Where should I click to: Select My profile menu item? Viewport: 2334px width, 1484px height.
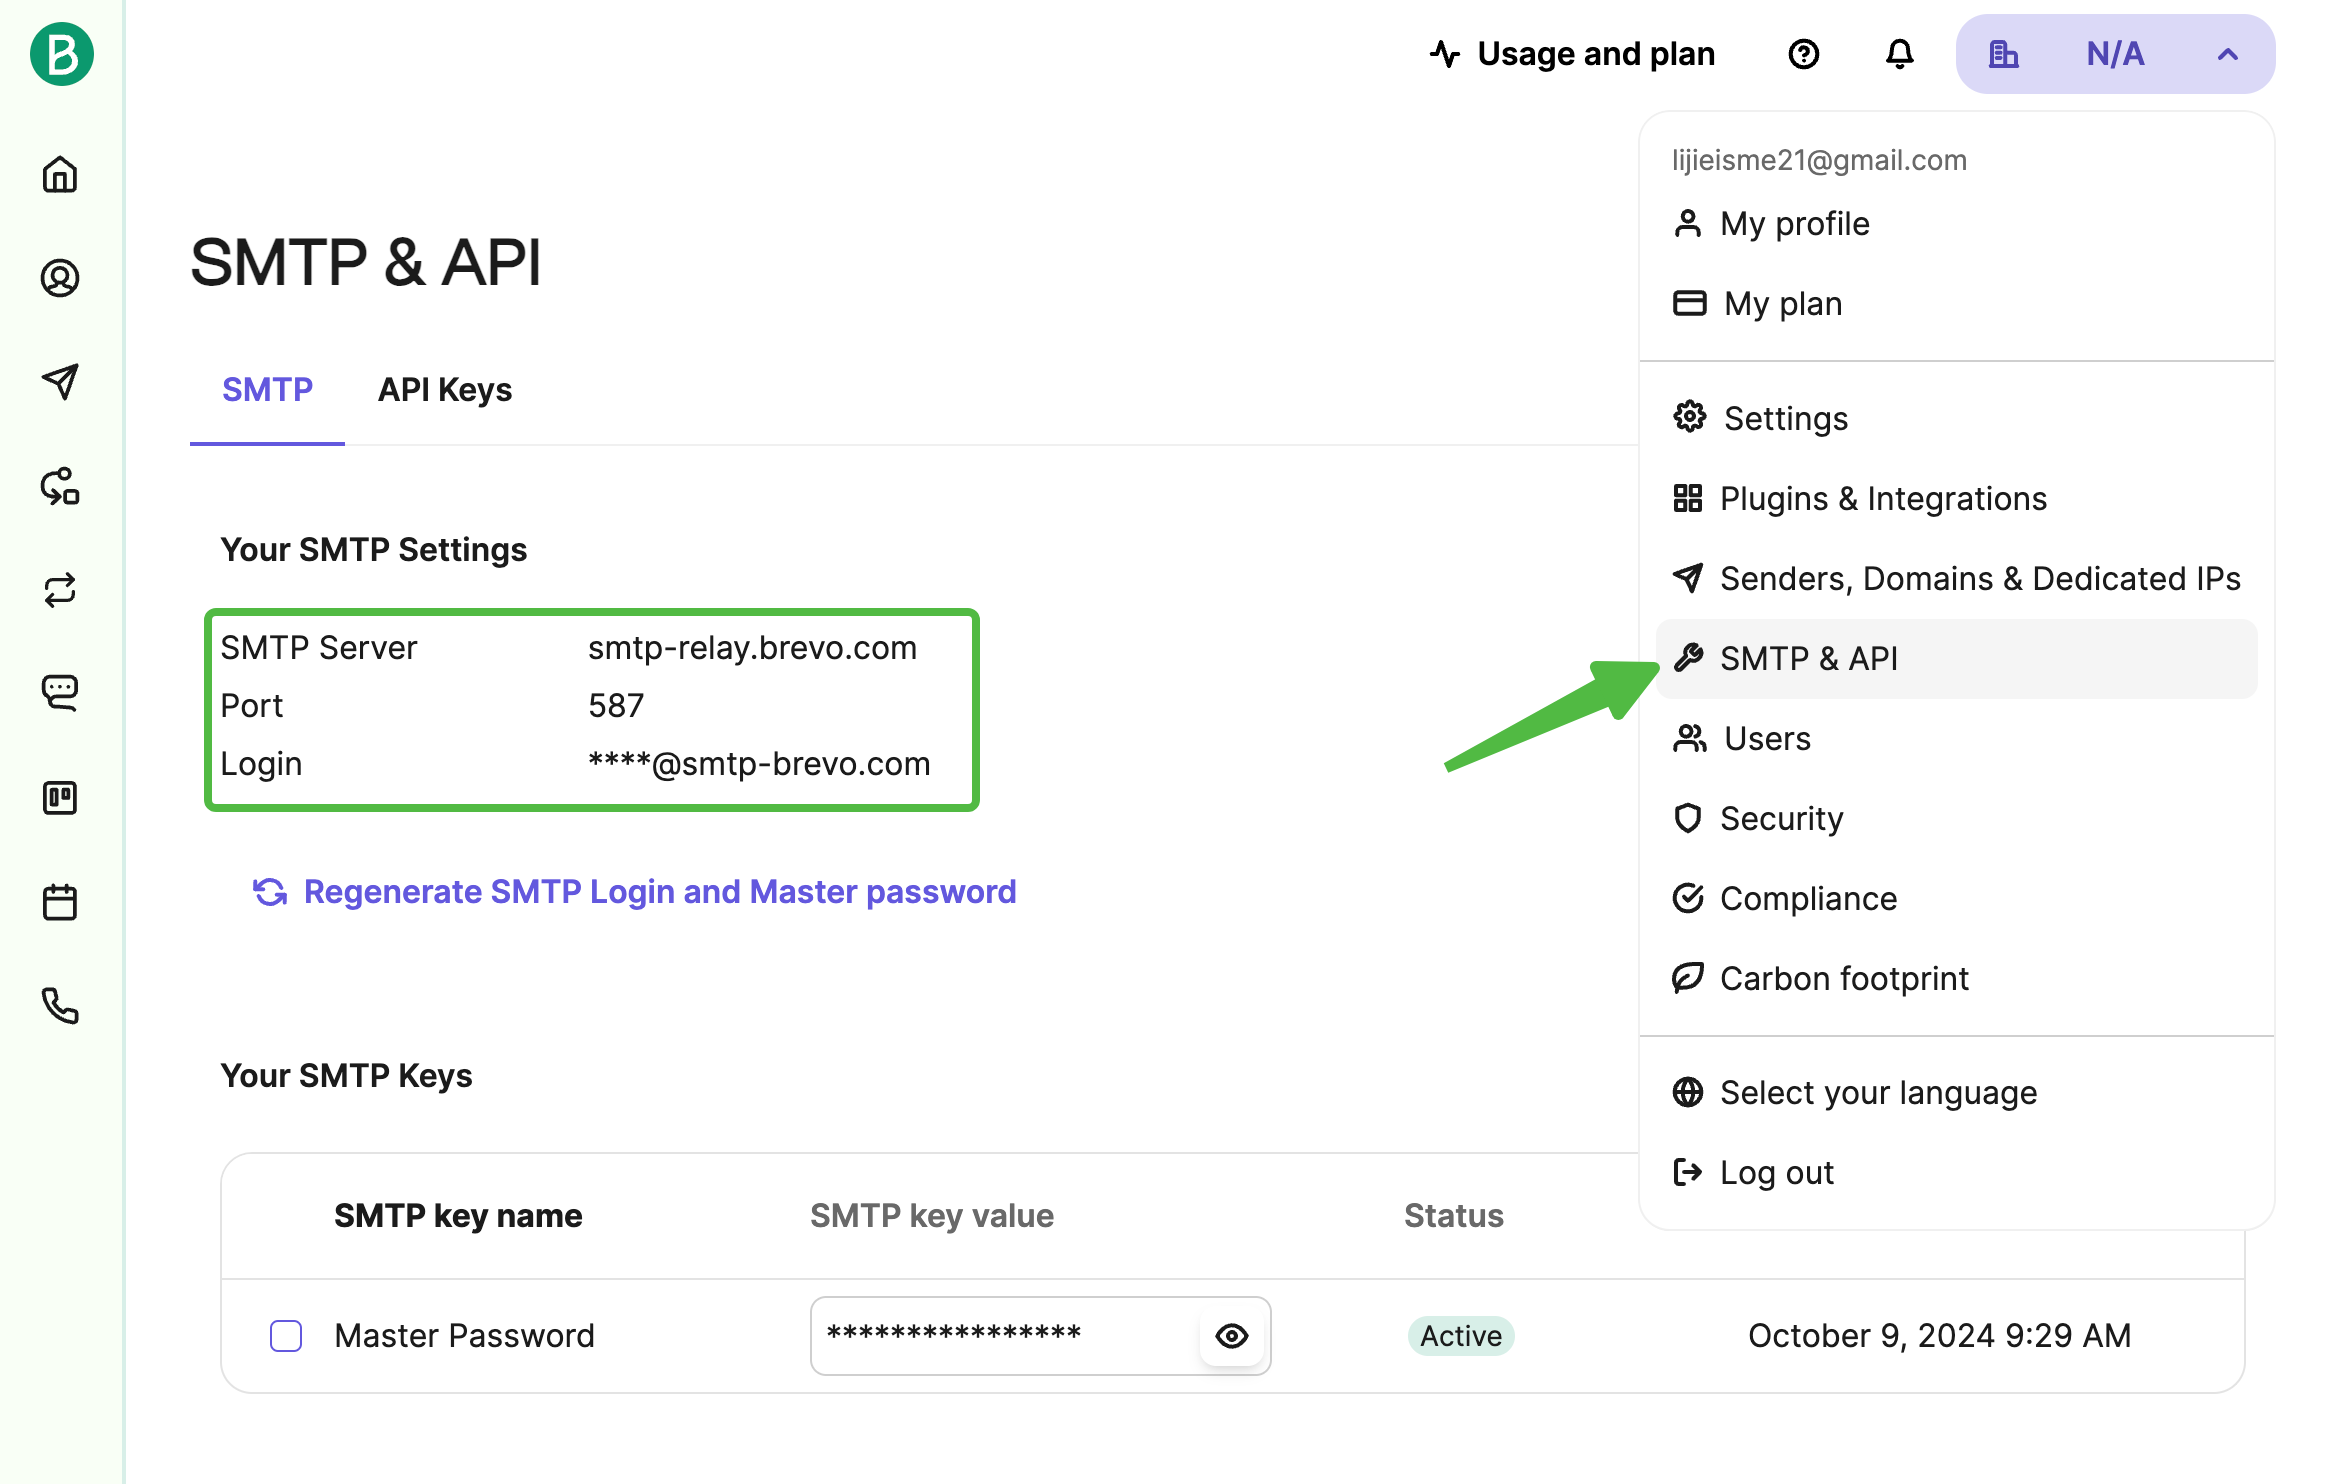click(x=1956, y=224)
